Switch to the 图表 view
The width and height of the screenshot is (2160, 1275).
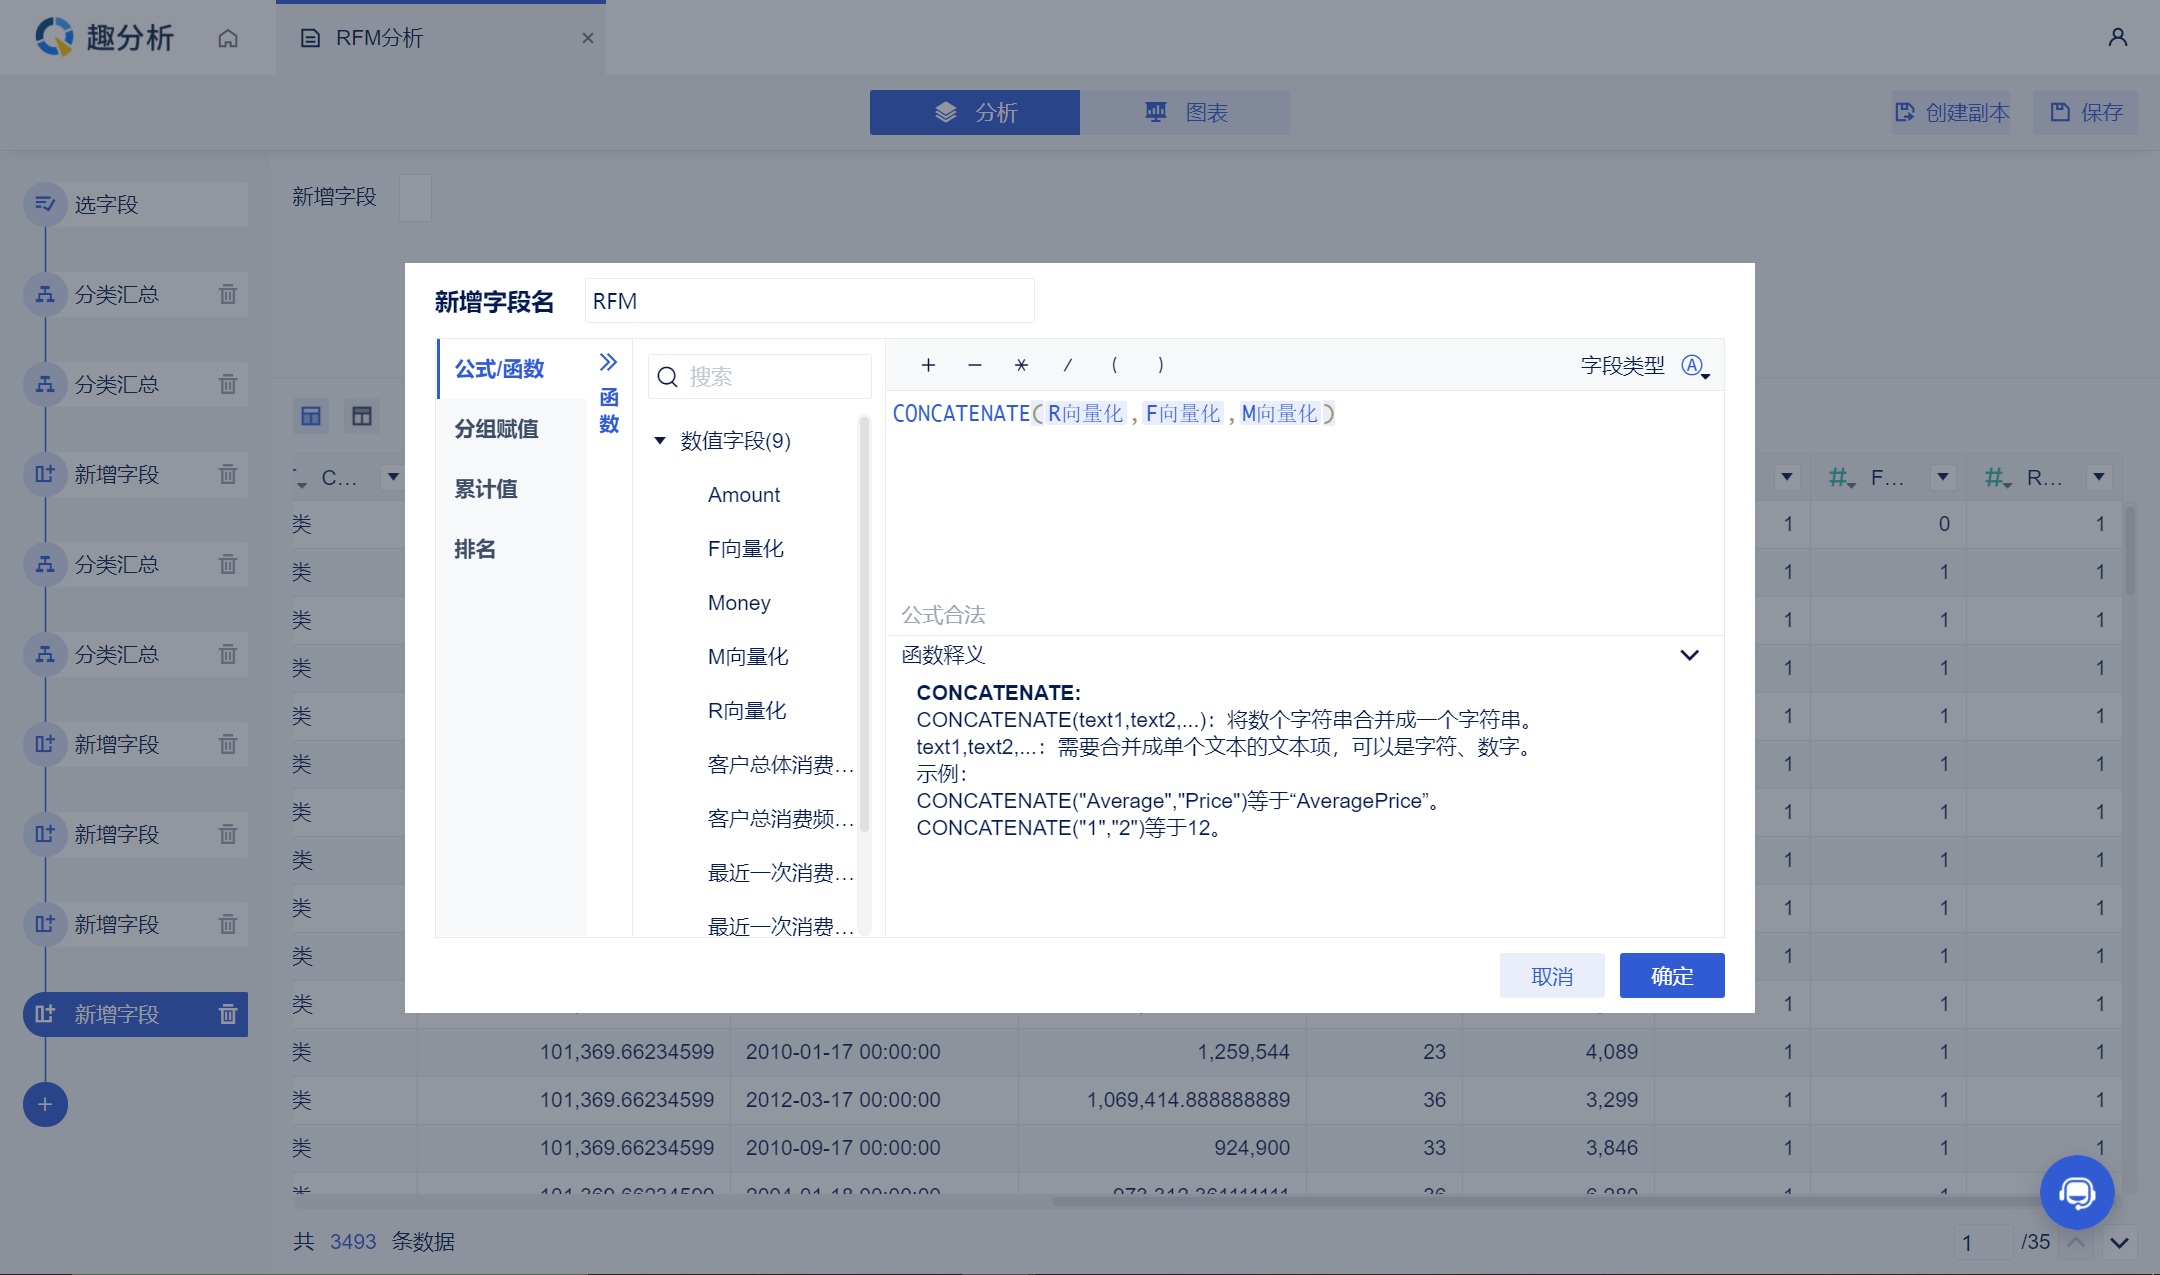(x=1185, y=112)
